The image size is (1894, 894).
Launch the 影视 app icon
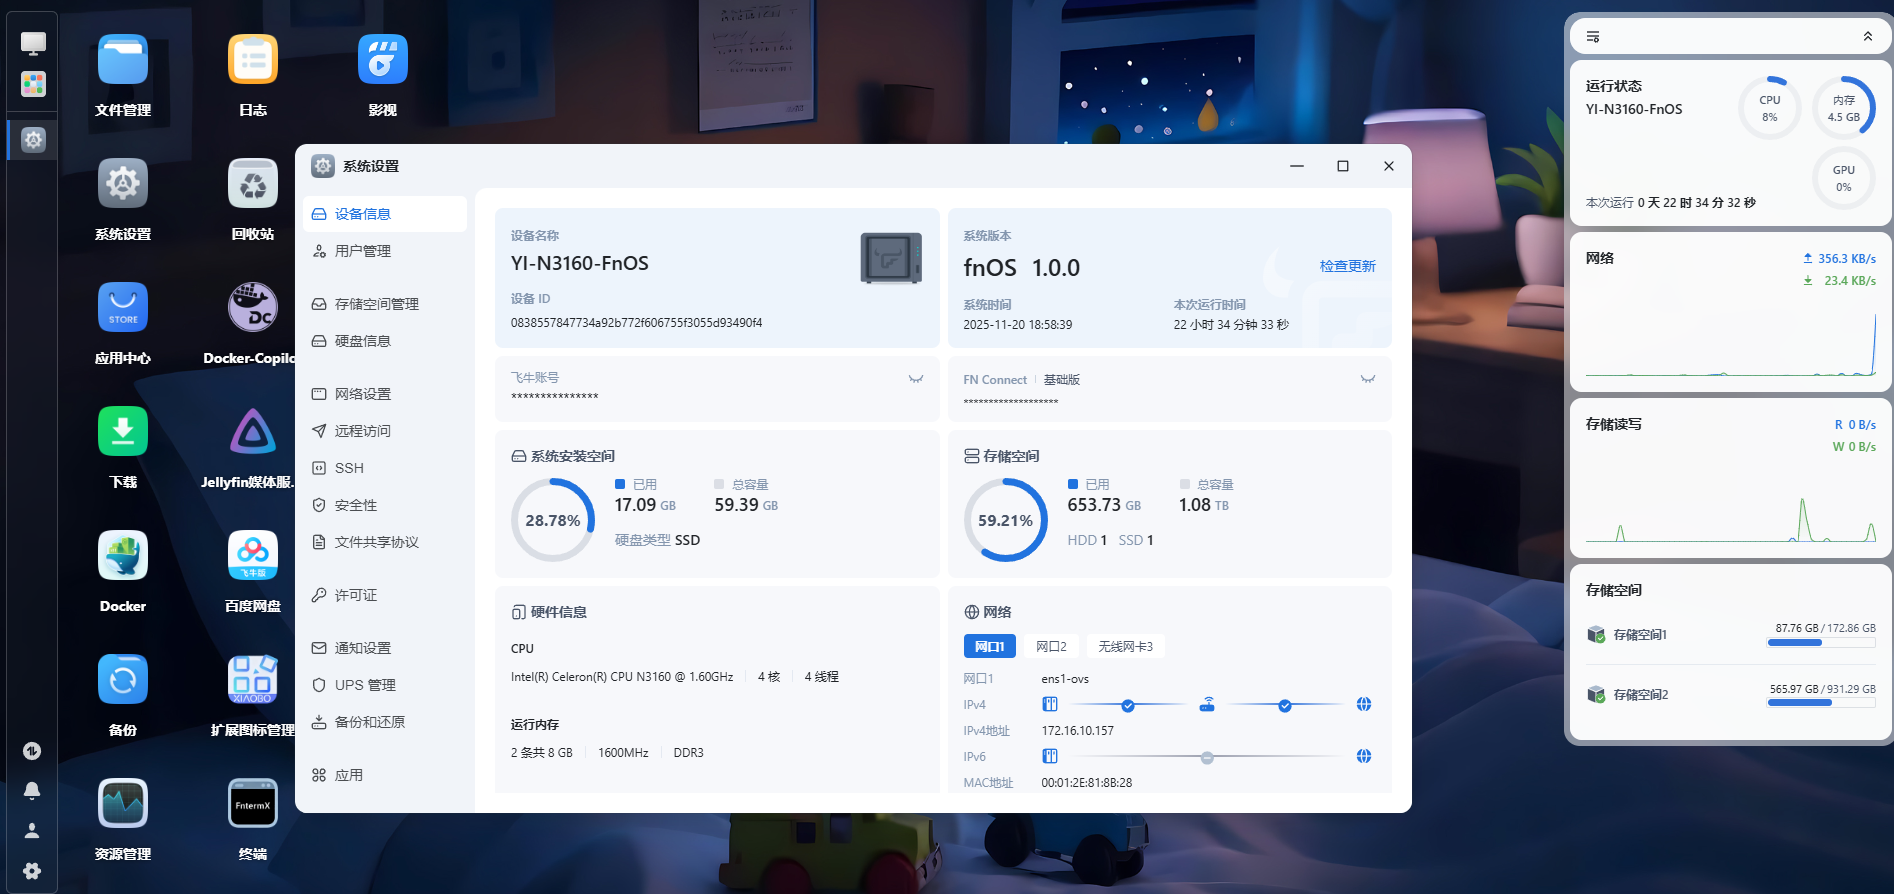point(382,61)
